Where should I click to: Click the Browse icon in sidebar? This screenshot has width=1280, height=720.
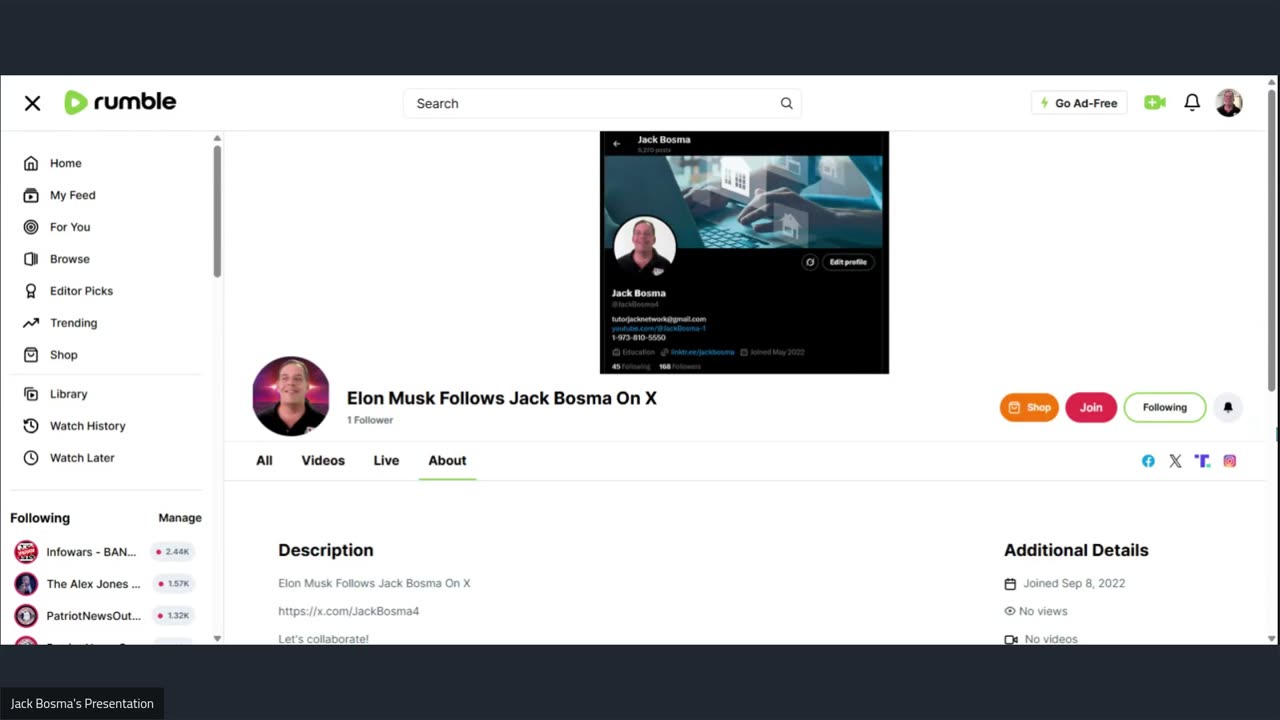(31, 259)
